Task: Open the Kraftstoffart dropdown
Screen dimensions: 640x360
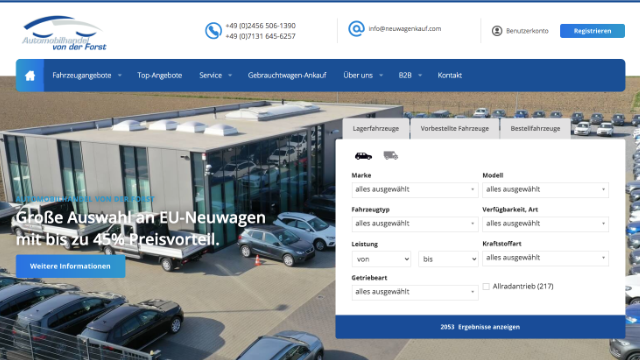Action: (x=545, y=258)
